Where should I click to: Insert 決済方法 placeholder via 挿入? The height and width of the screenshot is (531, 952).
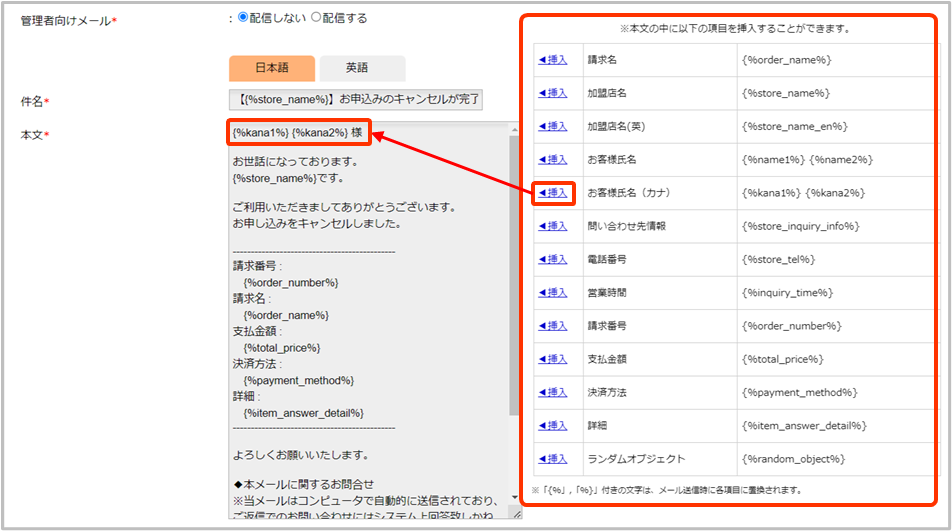pyautogui.click(x=553, y=392)
